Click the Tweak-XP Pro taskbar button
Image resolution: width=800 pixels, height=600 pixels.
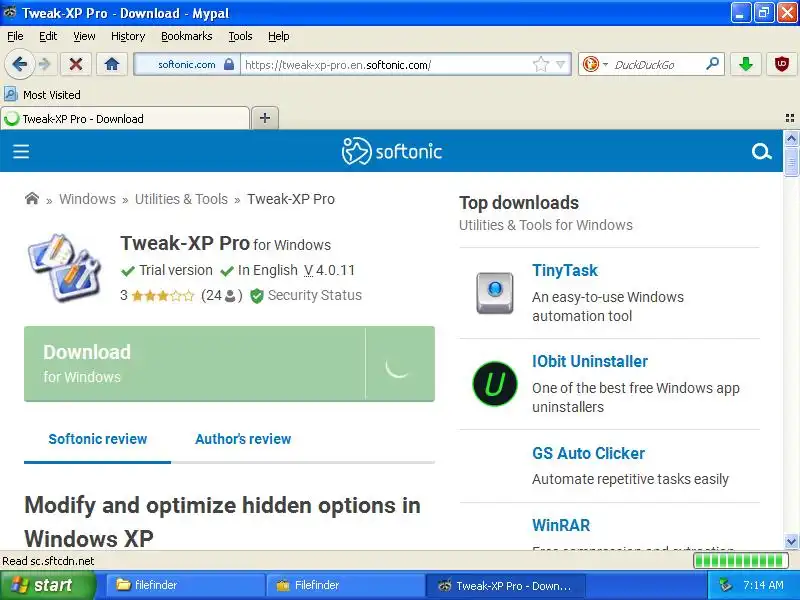pos(505,585)
